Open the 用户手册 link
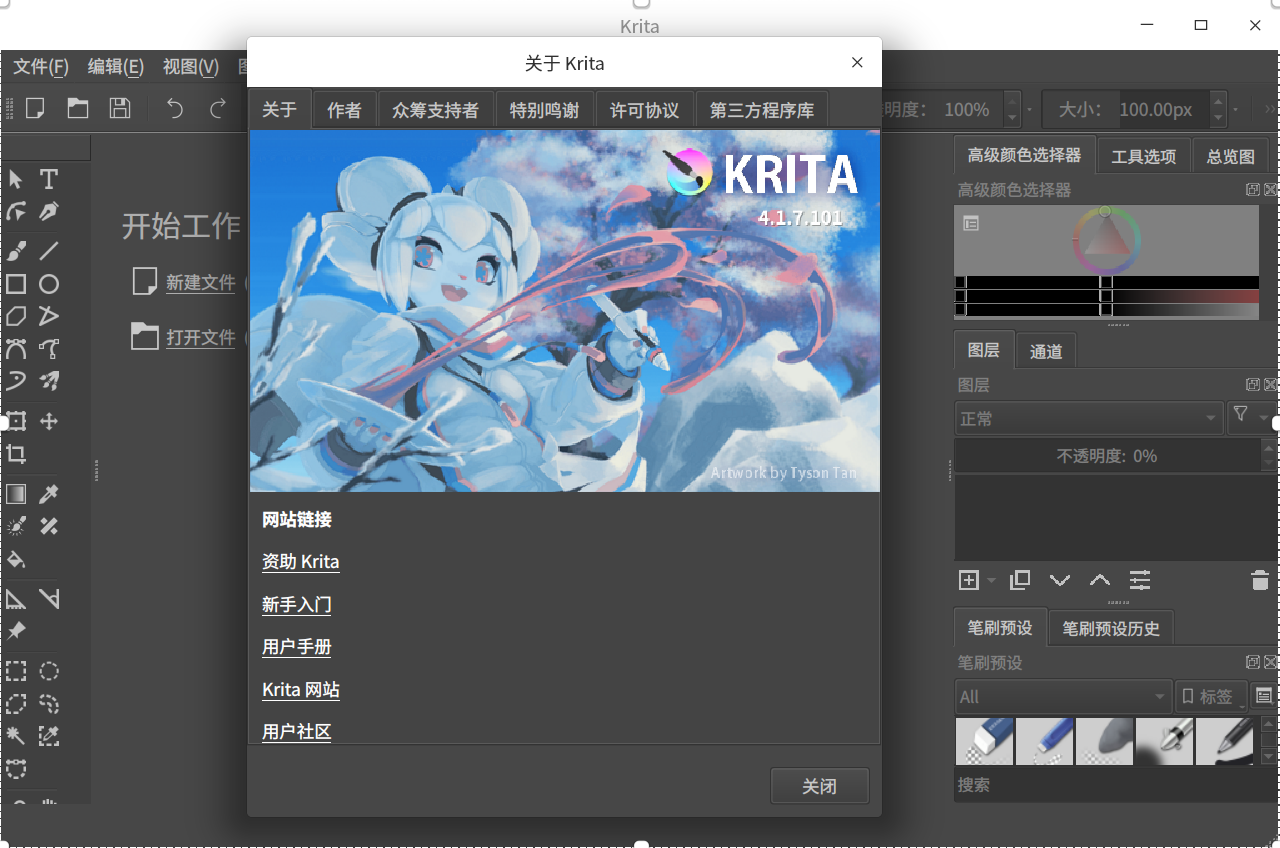 [x=297, y=647]
